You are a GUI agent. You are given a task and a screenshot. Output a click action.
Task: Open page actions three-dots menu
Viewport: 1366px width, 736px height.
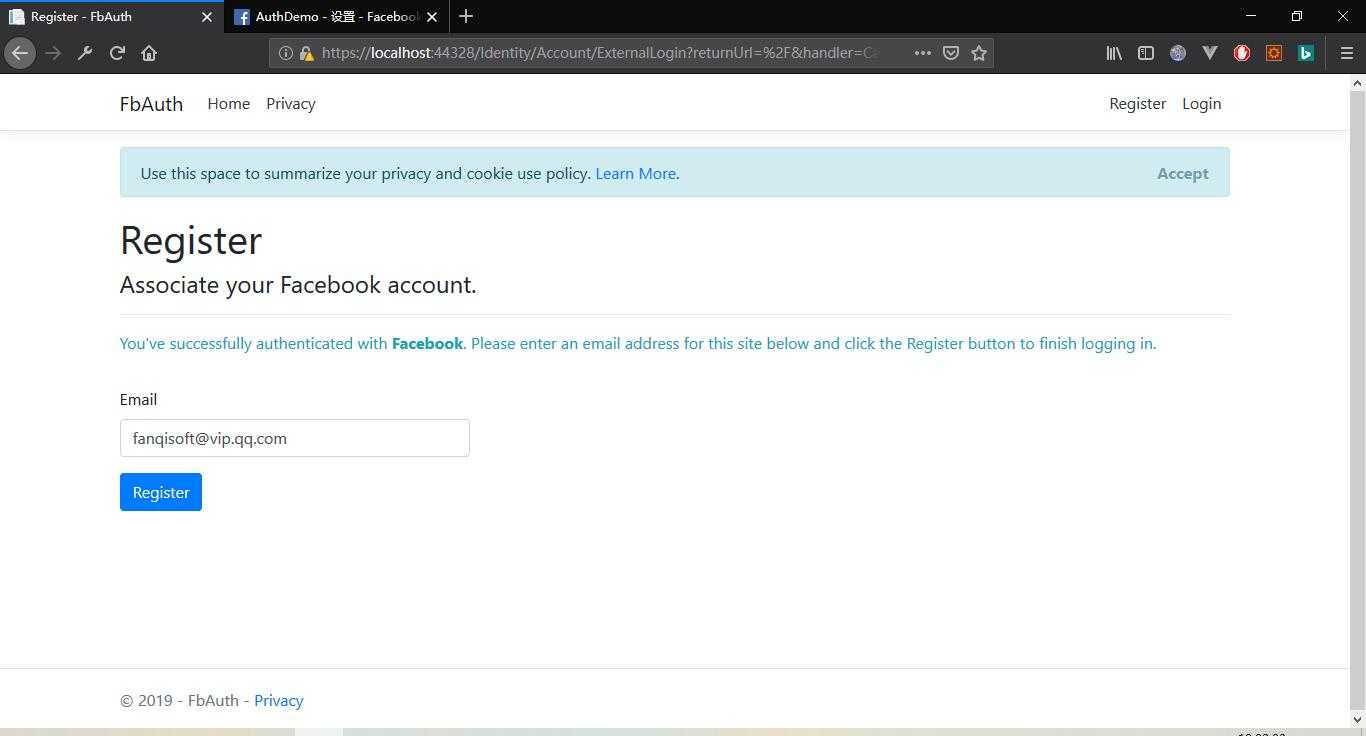[923, 53]
